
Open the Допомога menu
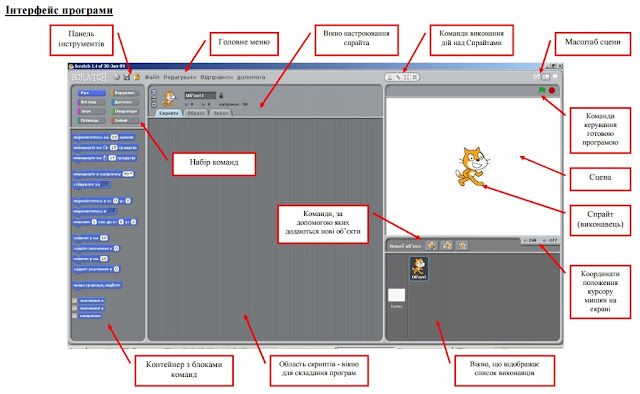(x=251, y=77)
